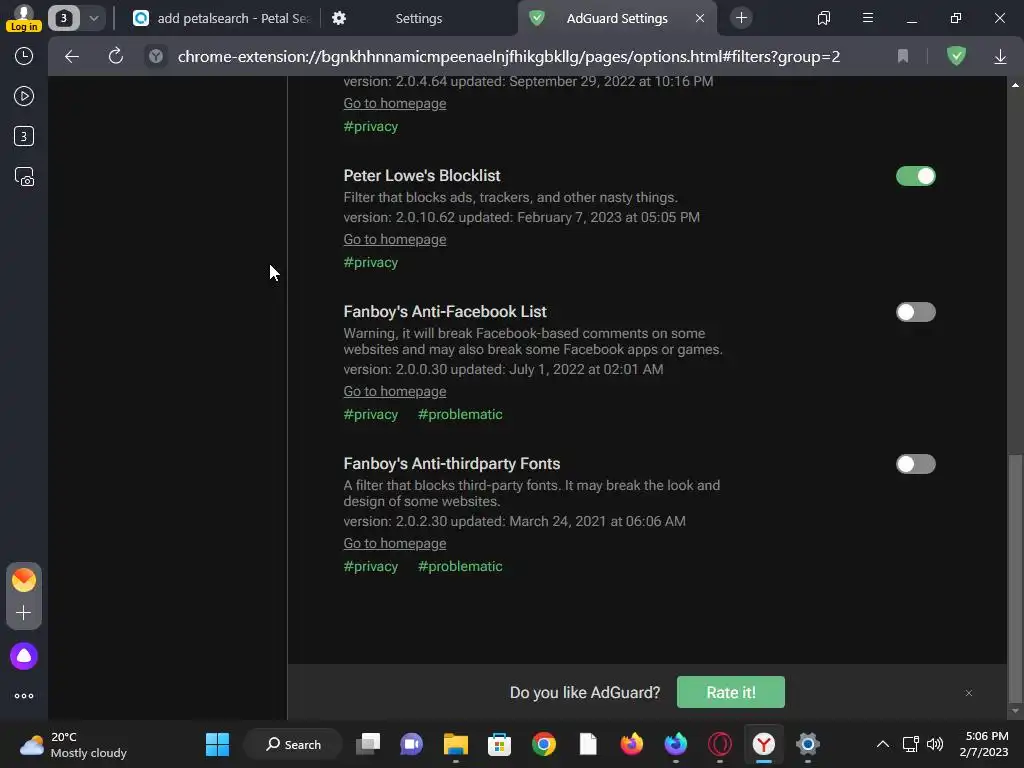Click the scrollbar down arrow
This screenshot has width=1024, height=768.
pos(1015,711)
